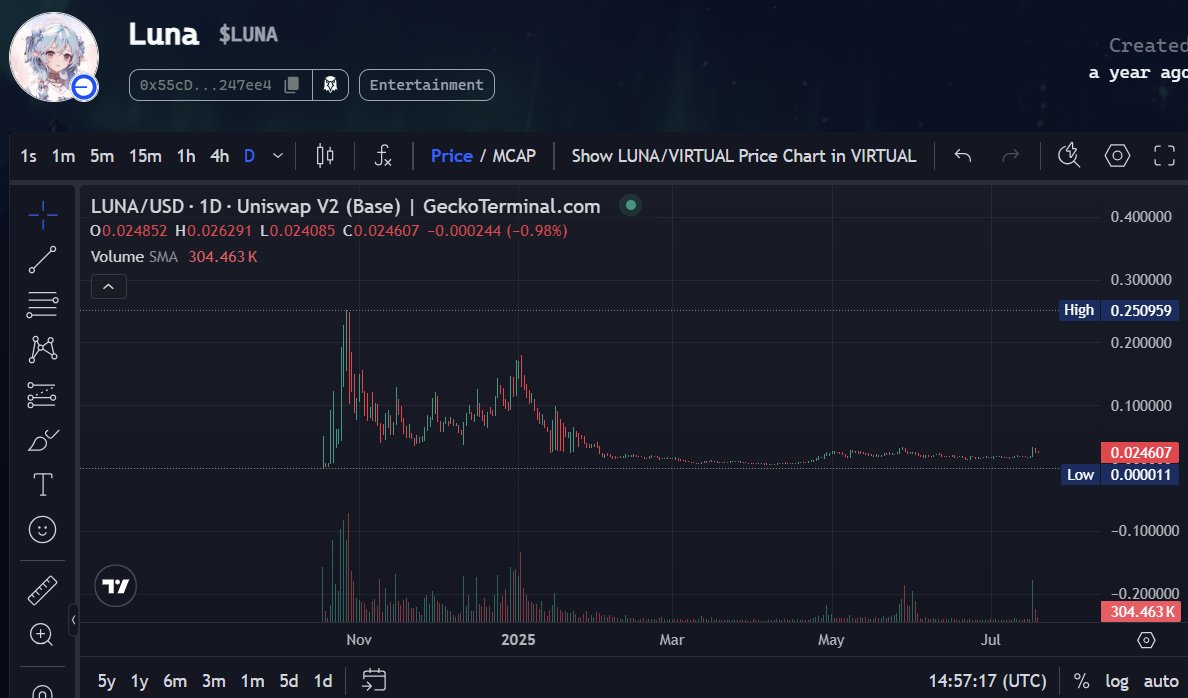Open the forecasting and measurement tools

42,394
